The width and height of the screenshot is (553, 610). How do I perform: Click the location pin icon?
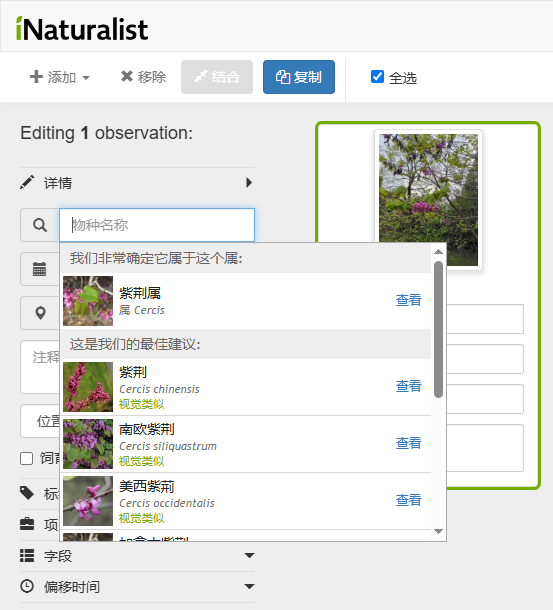click(40, 313)
